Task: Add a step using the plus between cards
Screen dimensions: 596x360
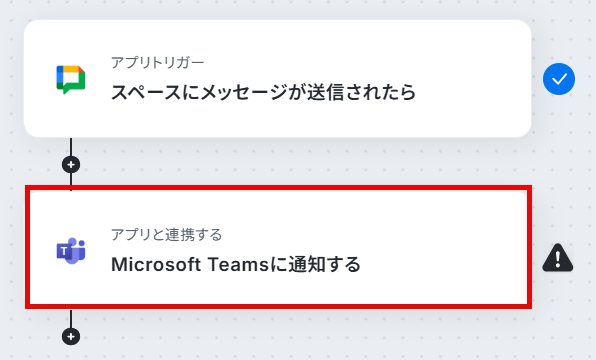Action: (71, 165)
